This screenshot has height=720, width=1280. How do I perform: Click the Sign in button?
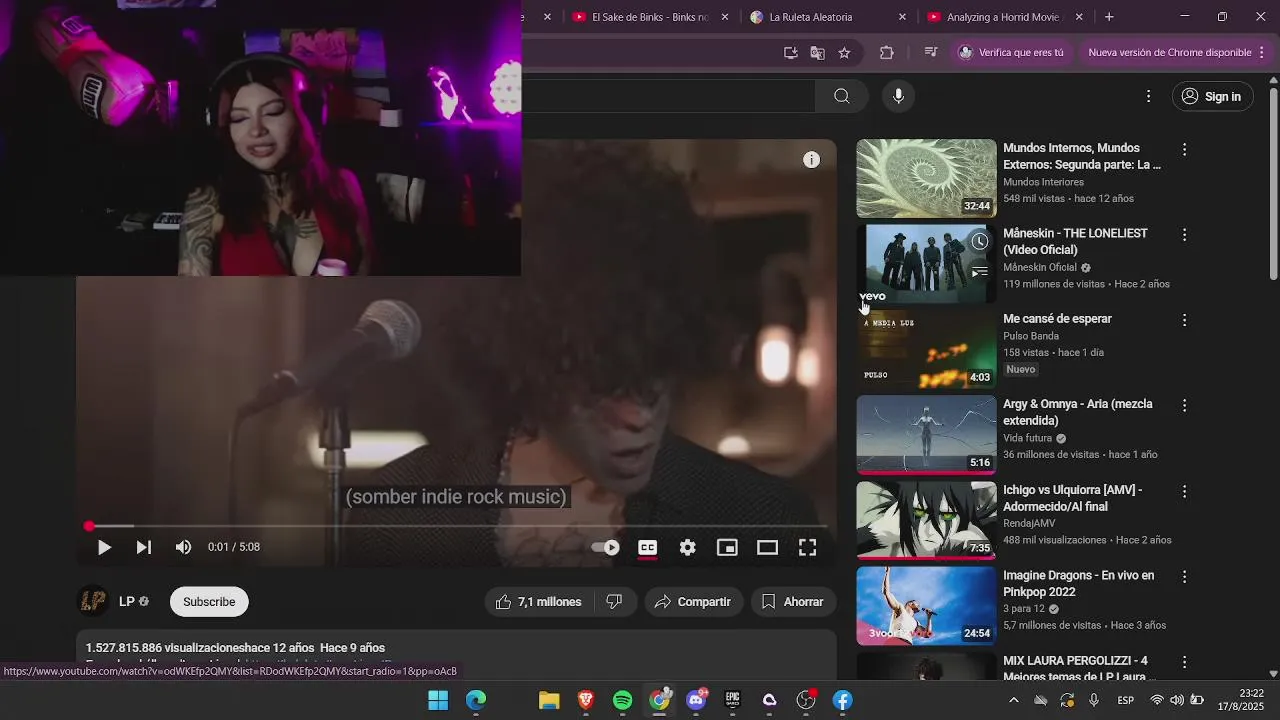[x=1212, y=96]
